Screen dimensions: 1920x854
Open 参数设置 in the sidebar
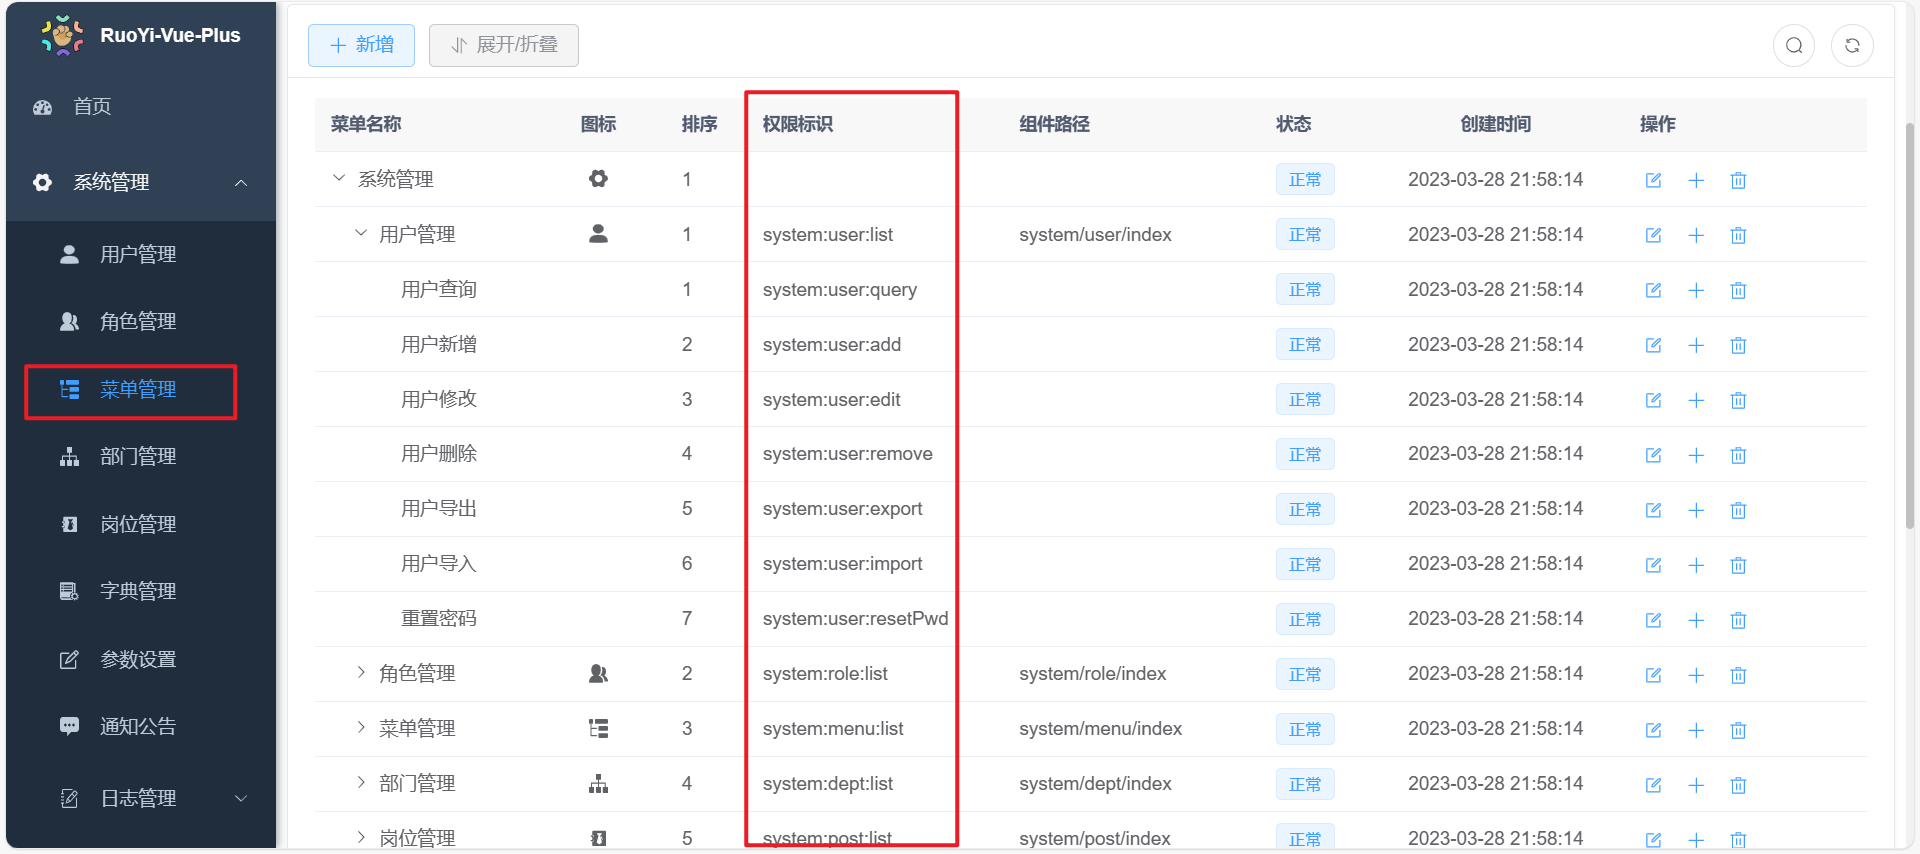pos(141,659)
